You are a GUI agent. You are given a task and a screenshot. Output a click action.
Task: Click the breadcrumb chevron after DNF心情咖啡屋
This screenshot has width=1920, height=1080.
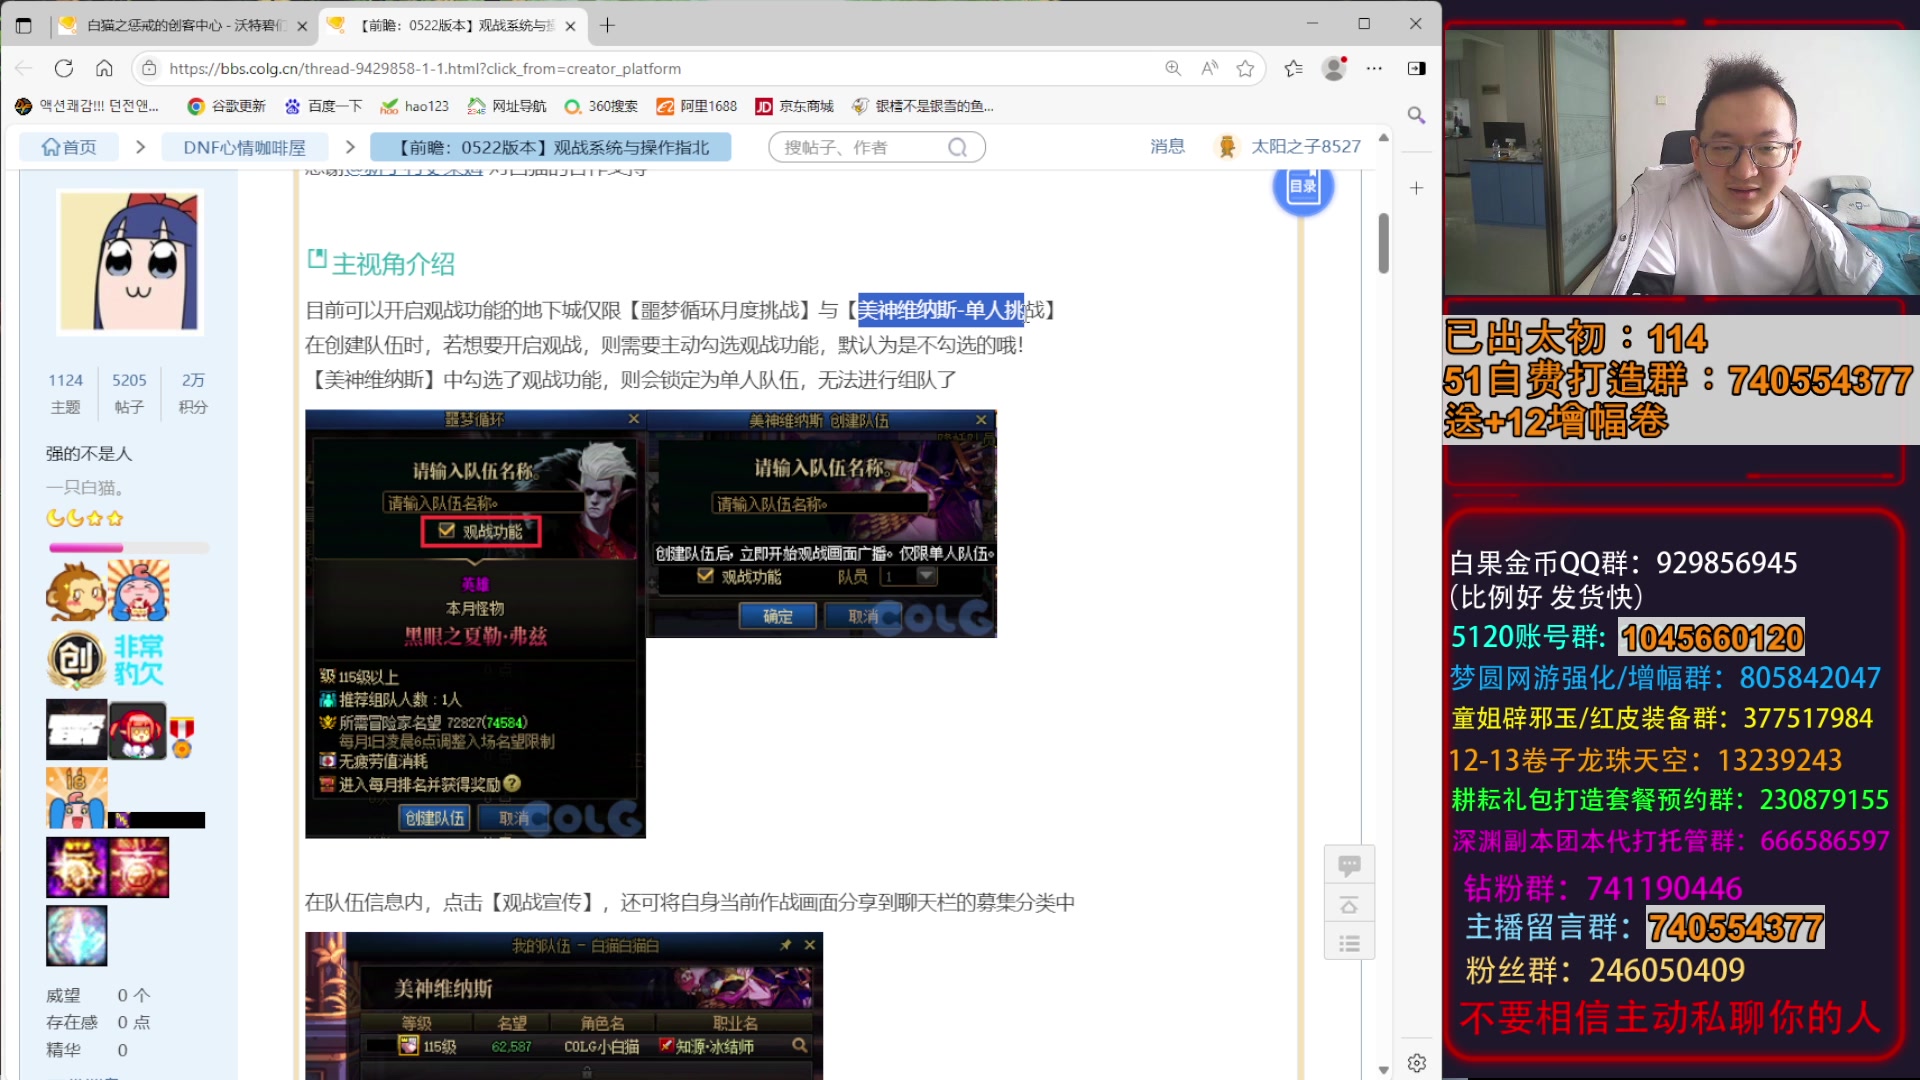coord(350,147)
